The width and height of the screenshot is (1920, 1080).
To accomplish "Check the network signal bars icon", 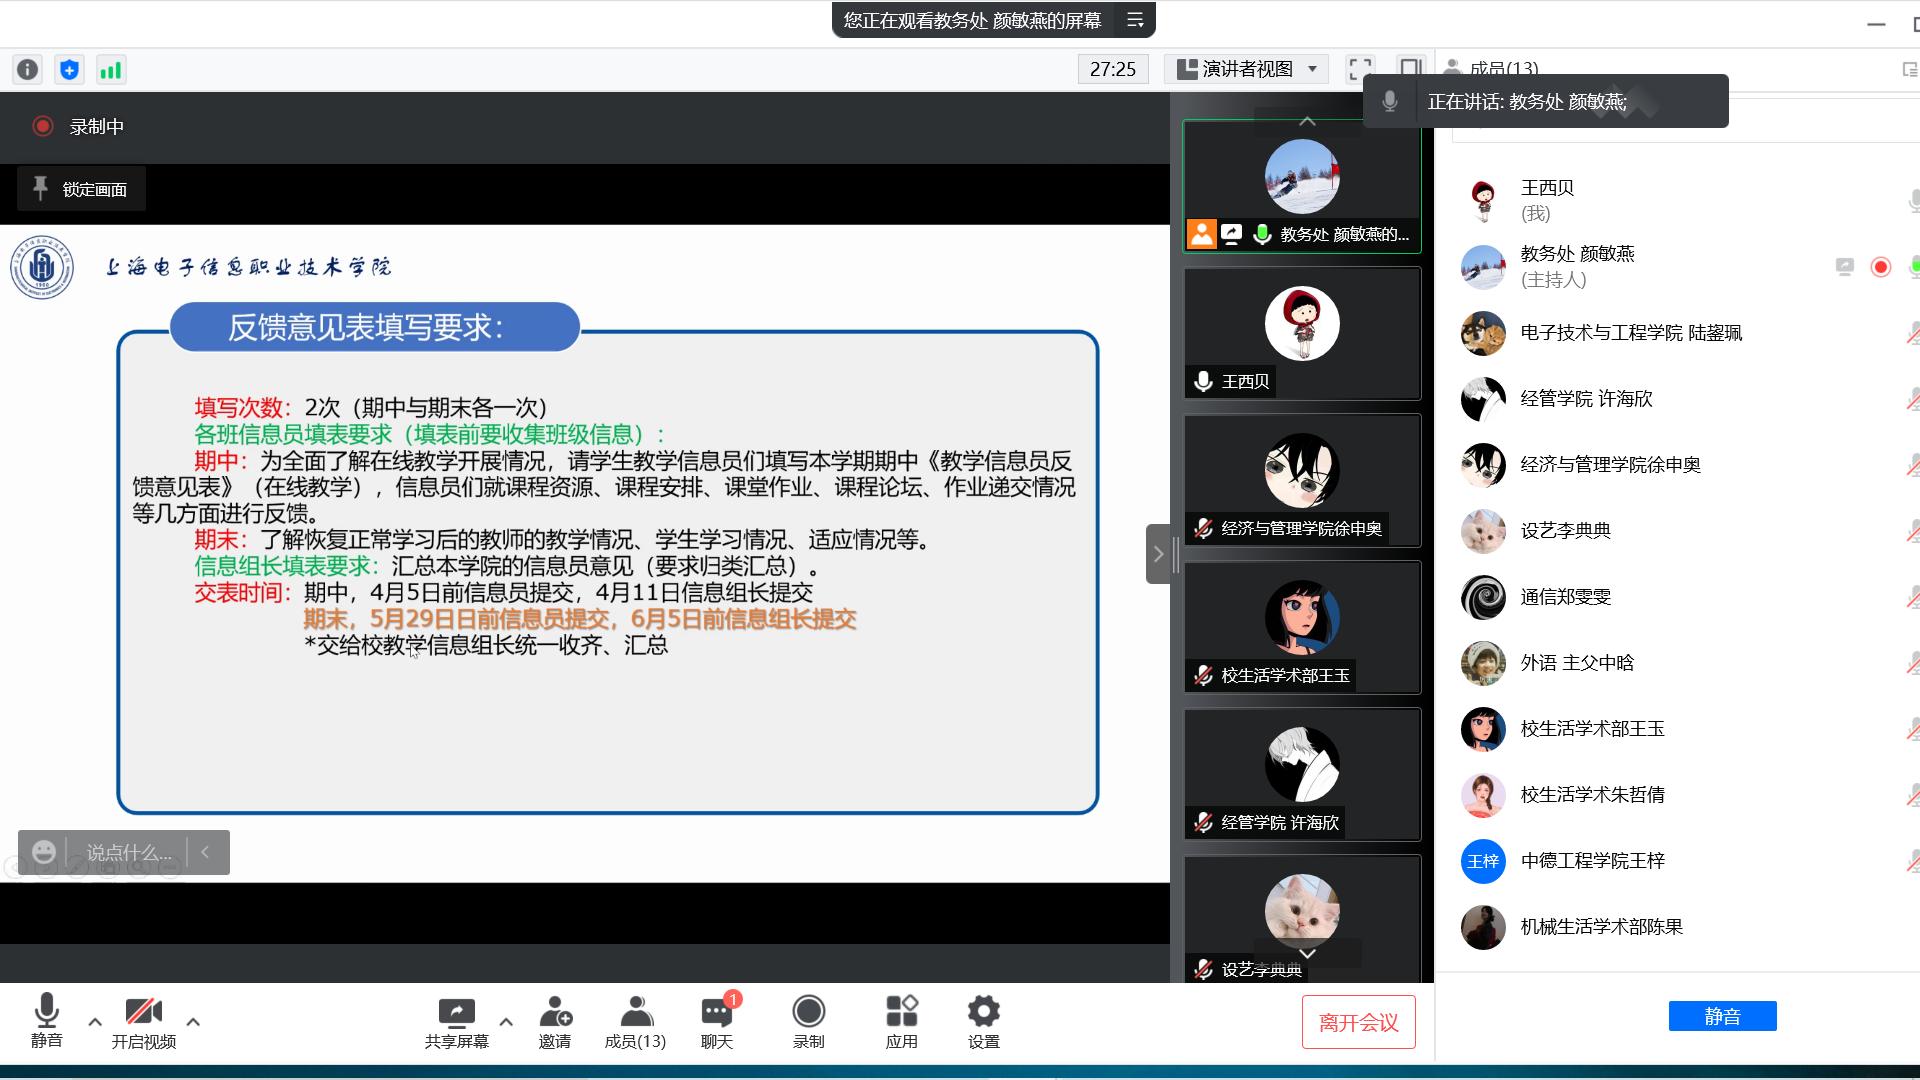I will pos(110,69).
